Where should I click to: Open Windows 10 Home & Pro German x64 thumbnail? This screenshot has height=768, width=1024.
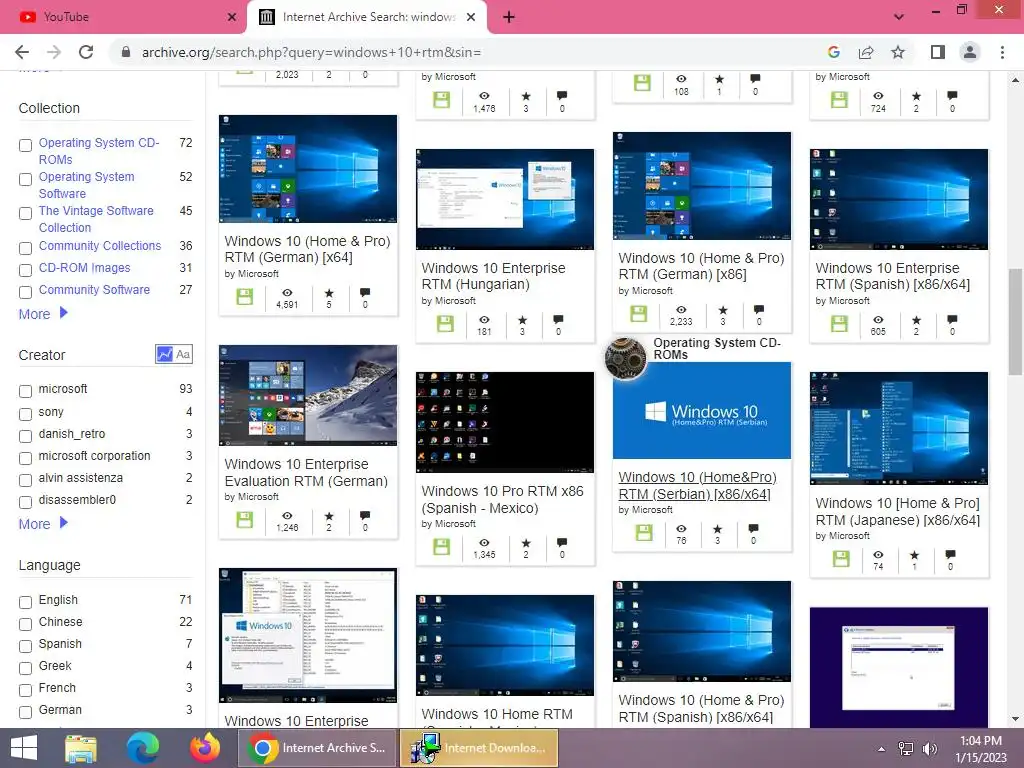coord(308,168)
